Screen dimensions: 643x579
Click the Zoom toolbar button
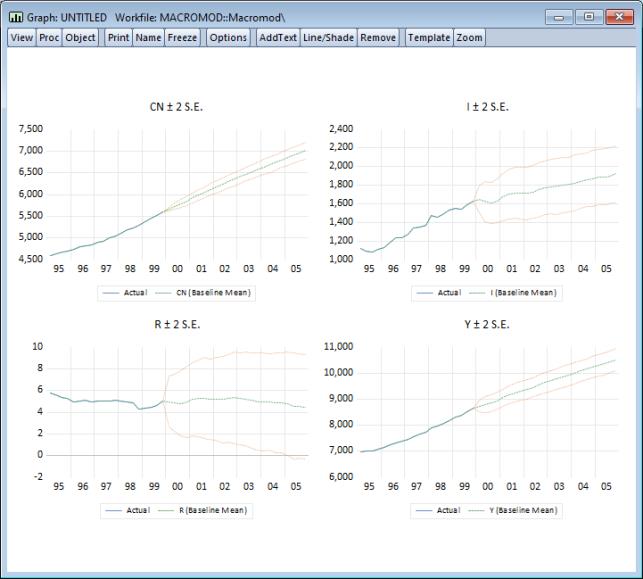469,37
